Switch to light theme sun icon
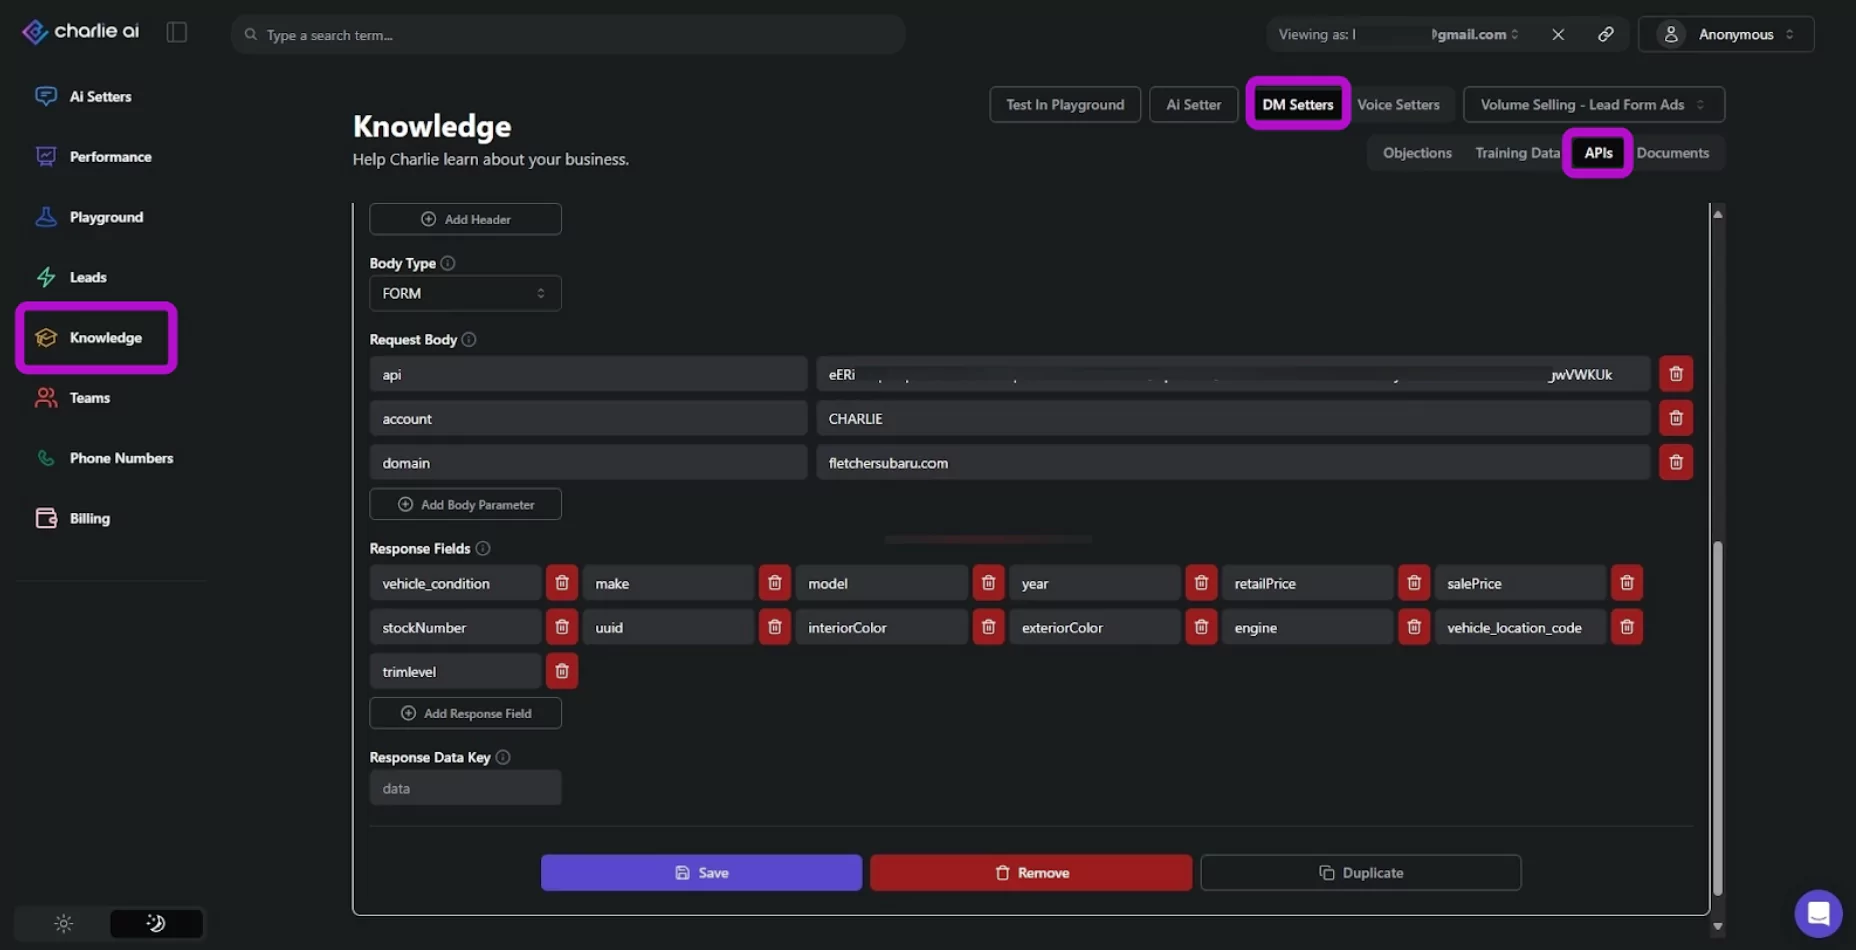The height and width of the screenshot is (950, 1856). (x=64, y=923)
